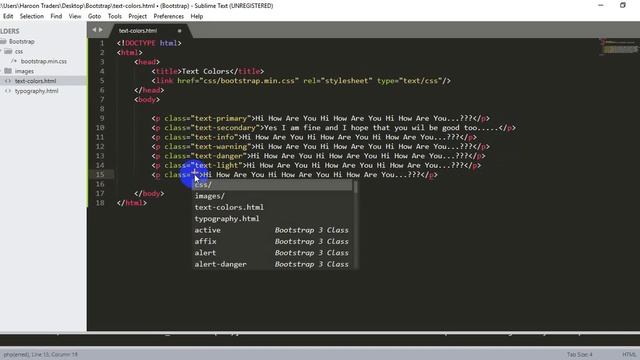Click the closing body tag

click(x=149, y=193)
